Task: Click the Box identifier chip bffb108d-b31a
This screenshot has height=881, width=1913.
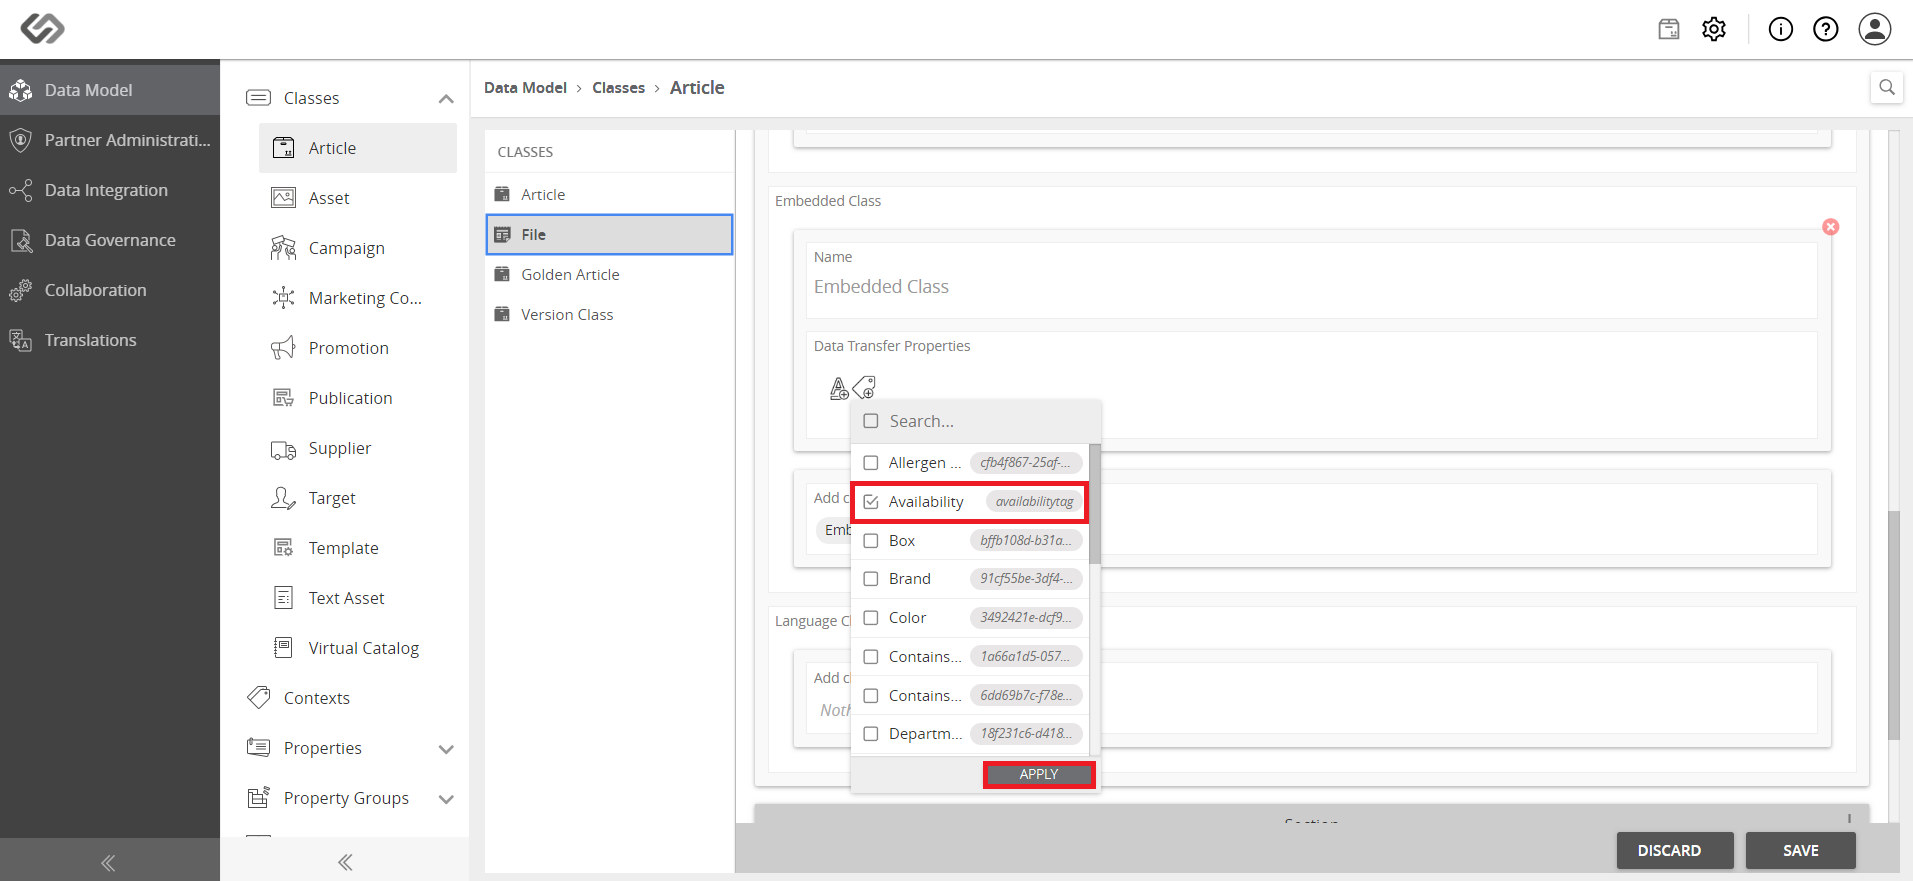Action: [1026, 541]
